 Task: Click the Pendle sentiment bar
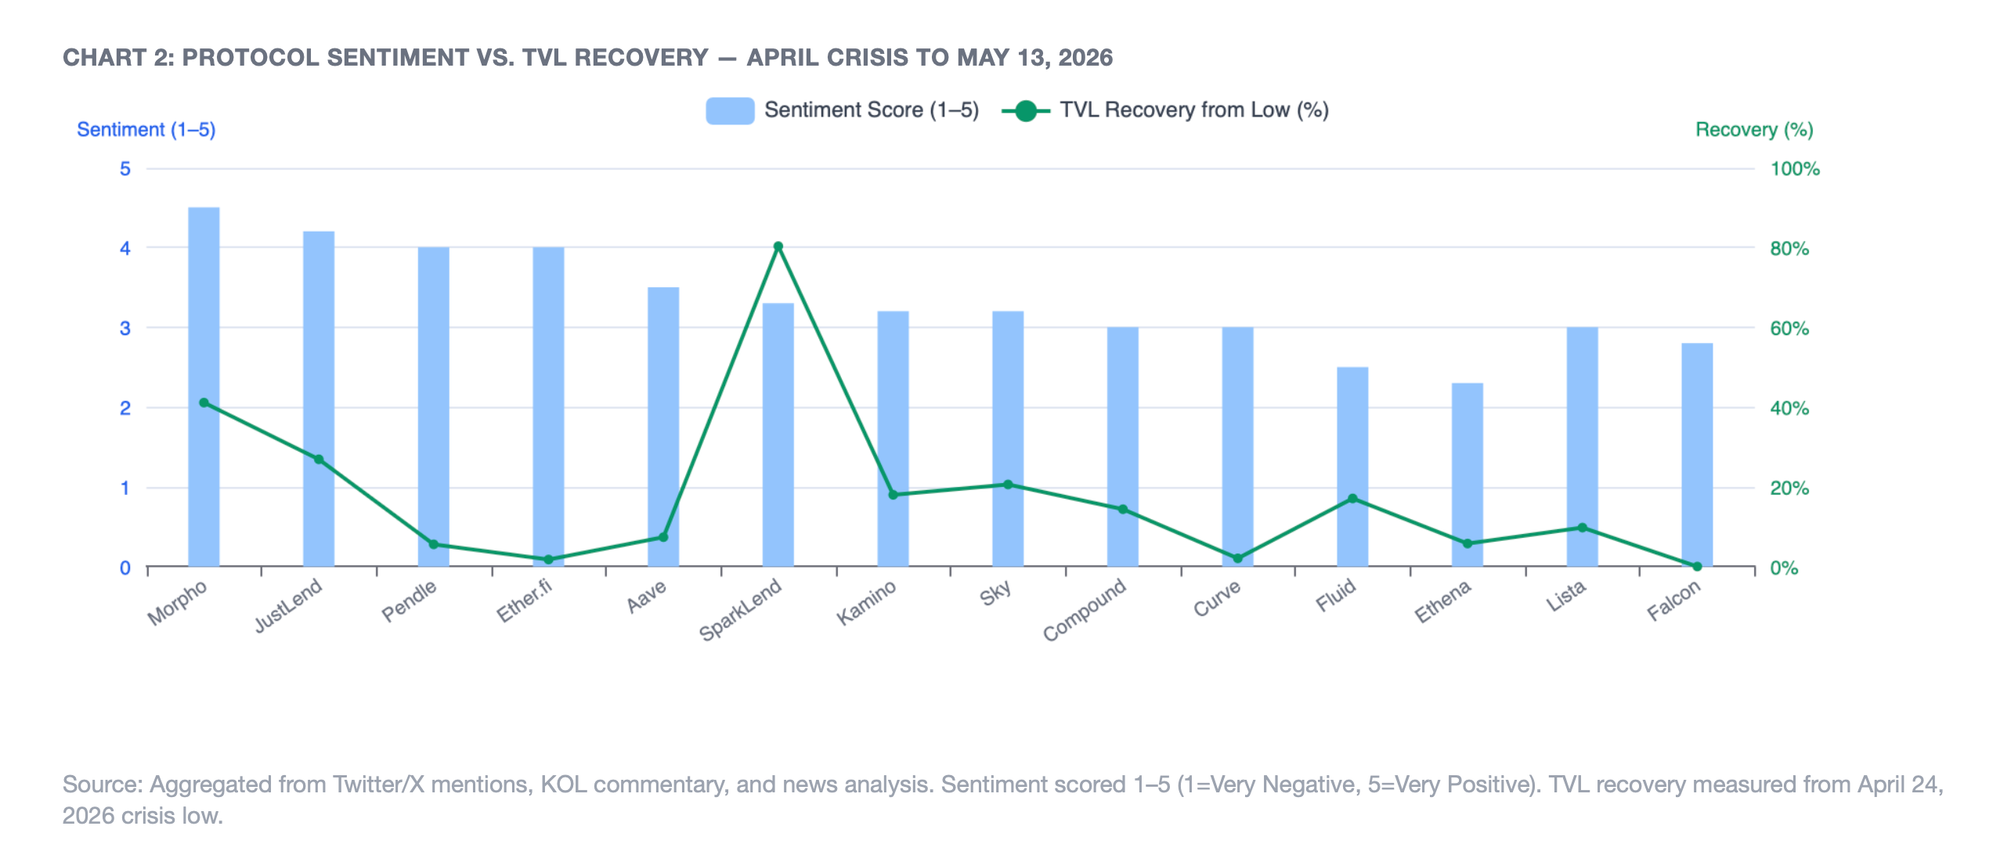(x=434, y=407)
